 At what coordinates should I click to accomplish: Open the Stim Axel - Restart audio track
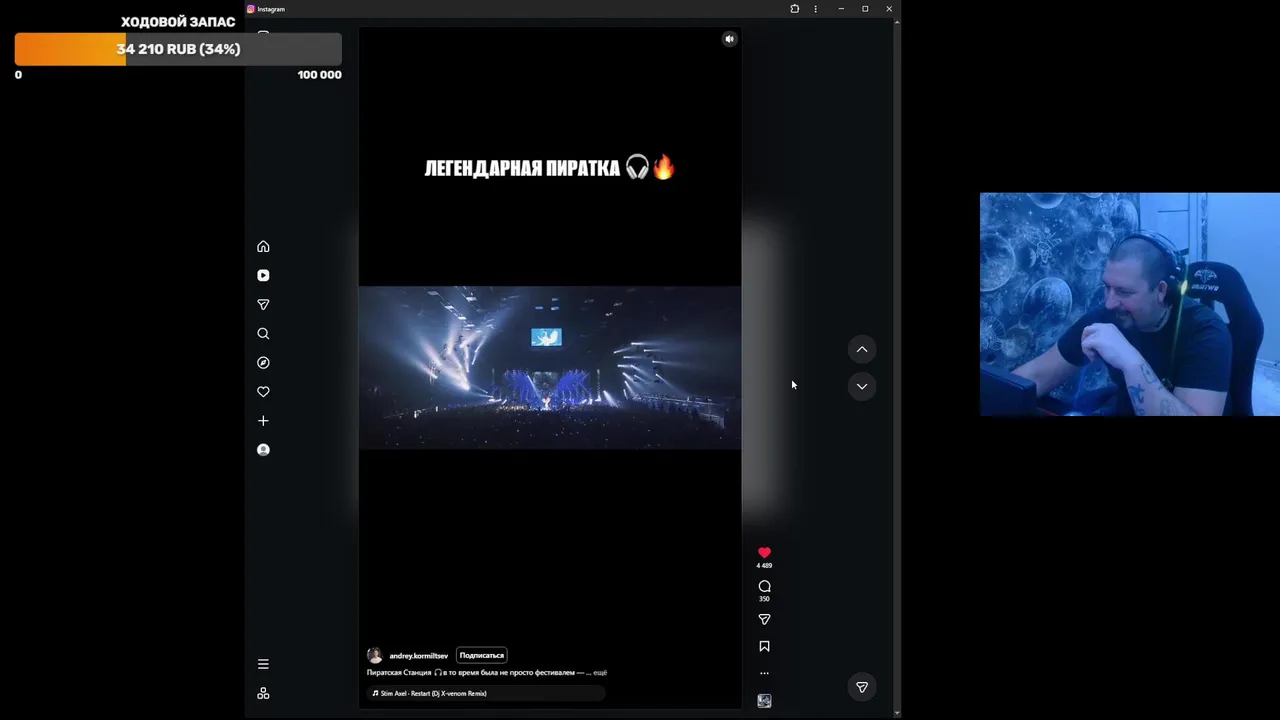click(x=486, y=693)
